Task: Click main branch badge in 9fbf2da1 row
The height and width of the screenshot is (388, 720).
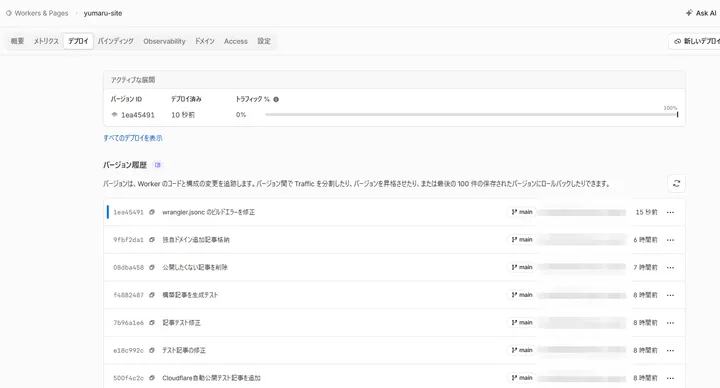Action: pyautogui.click(x=522, y=240)
